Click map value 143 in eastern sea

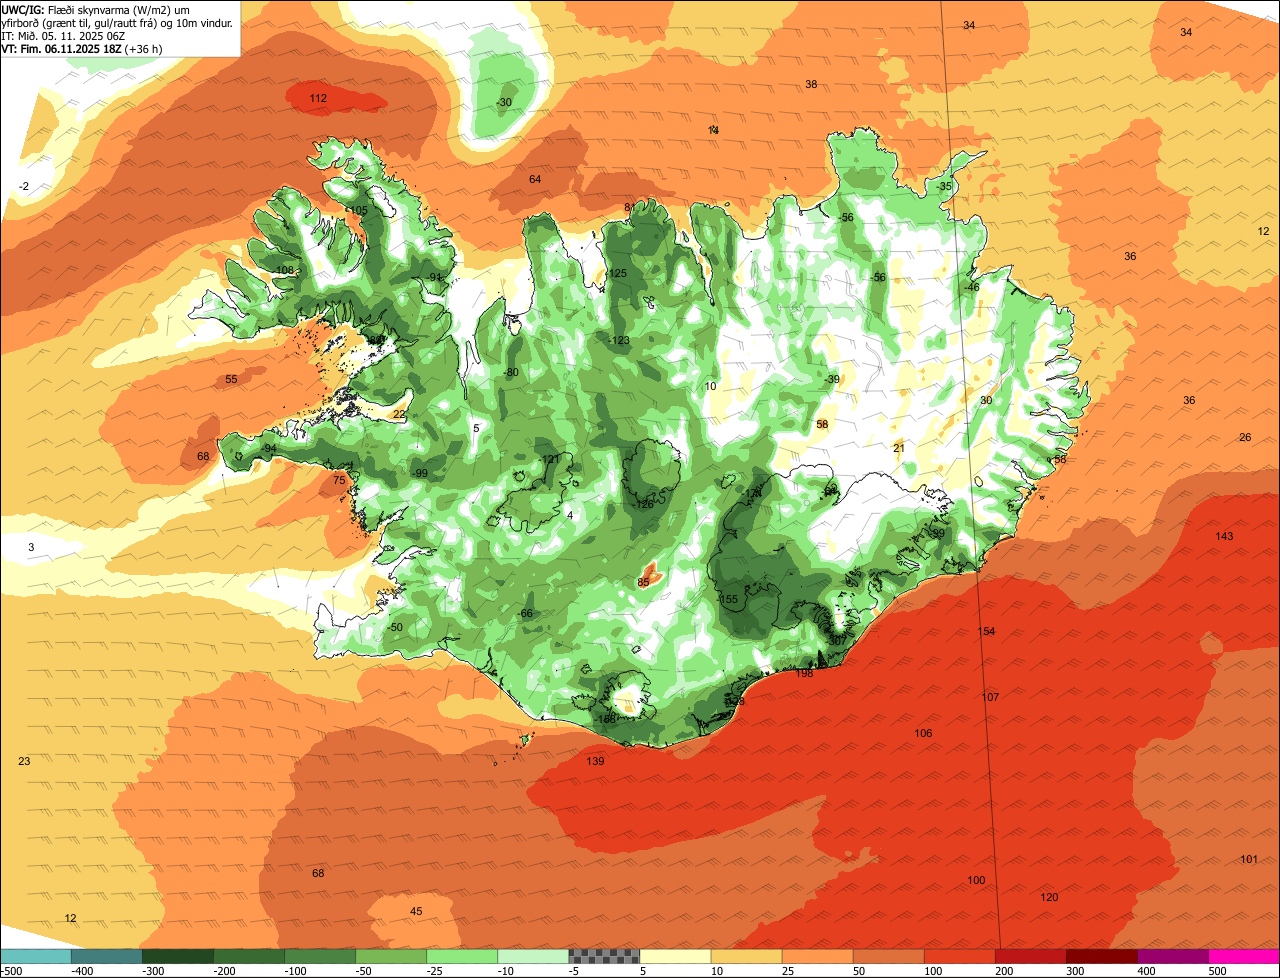[x=1224, y=536]
